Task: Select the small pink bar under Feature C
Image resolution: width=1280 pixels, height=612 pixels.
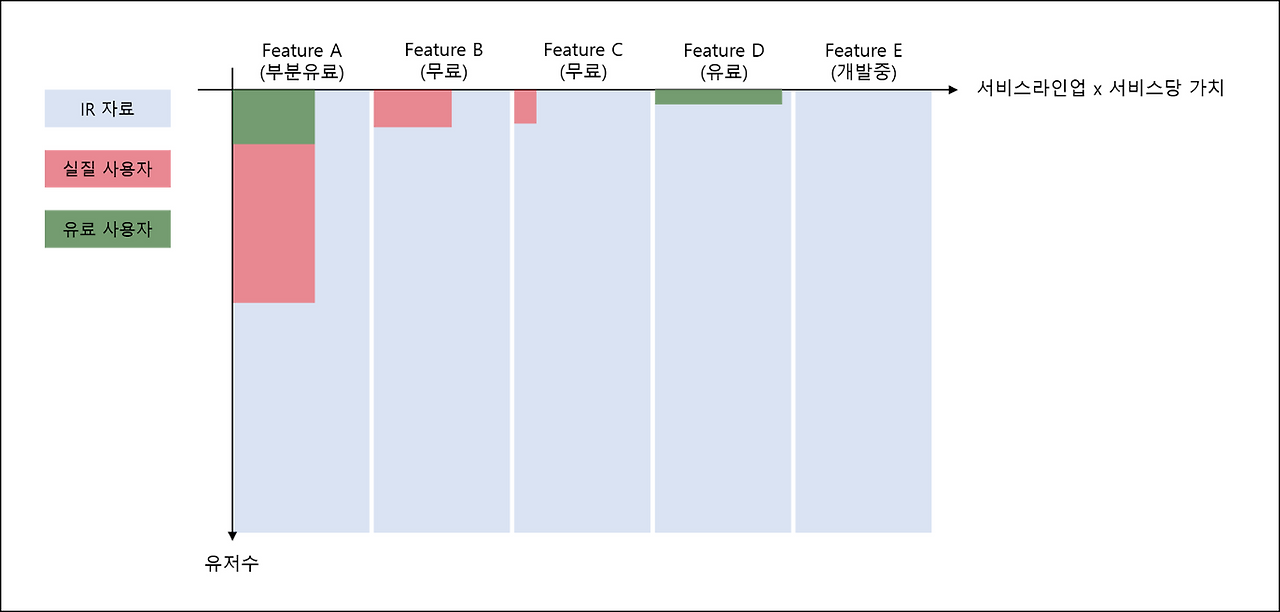Action: 525,107
